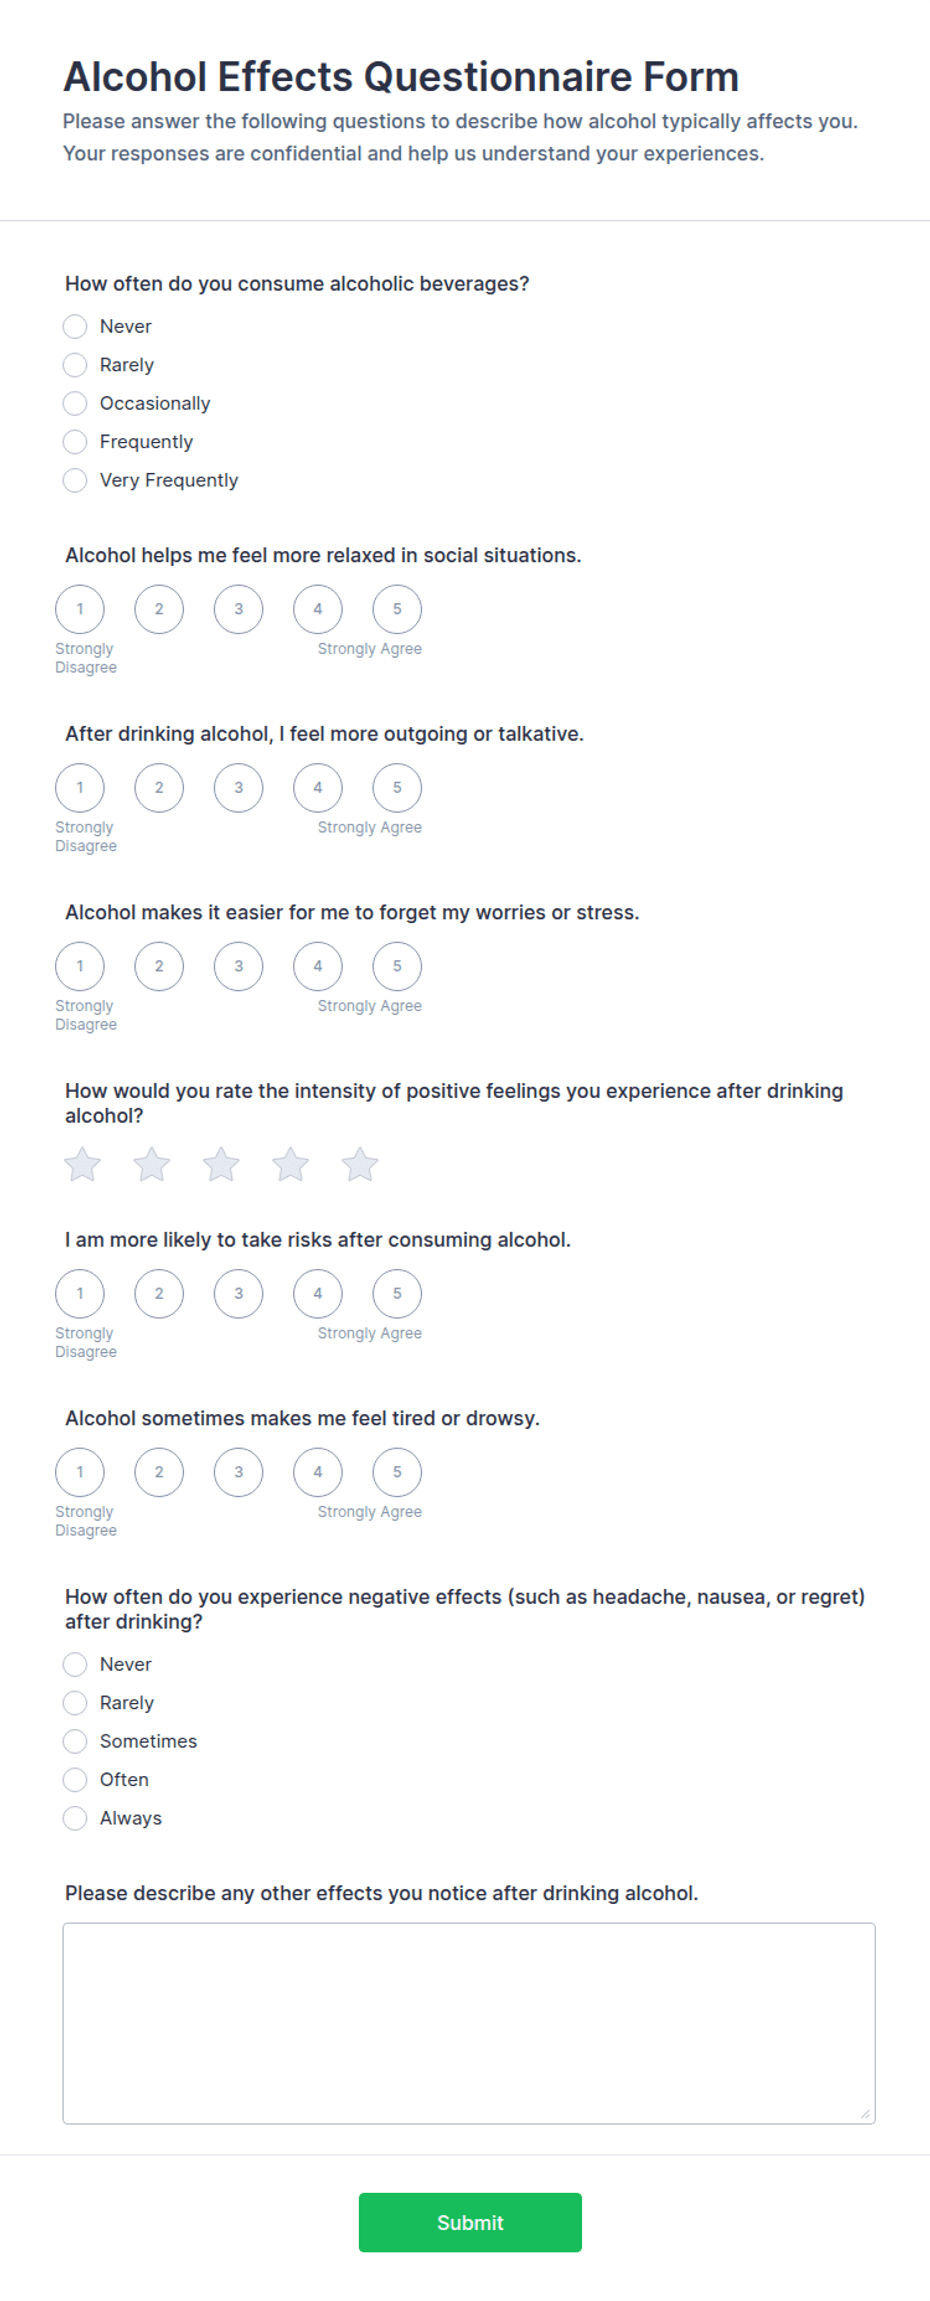This screenshot has height=2301, width=930.
Task: Choose Sometimes for negative effects frequency
Action: (x=75, y=1741)
